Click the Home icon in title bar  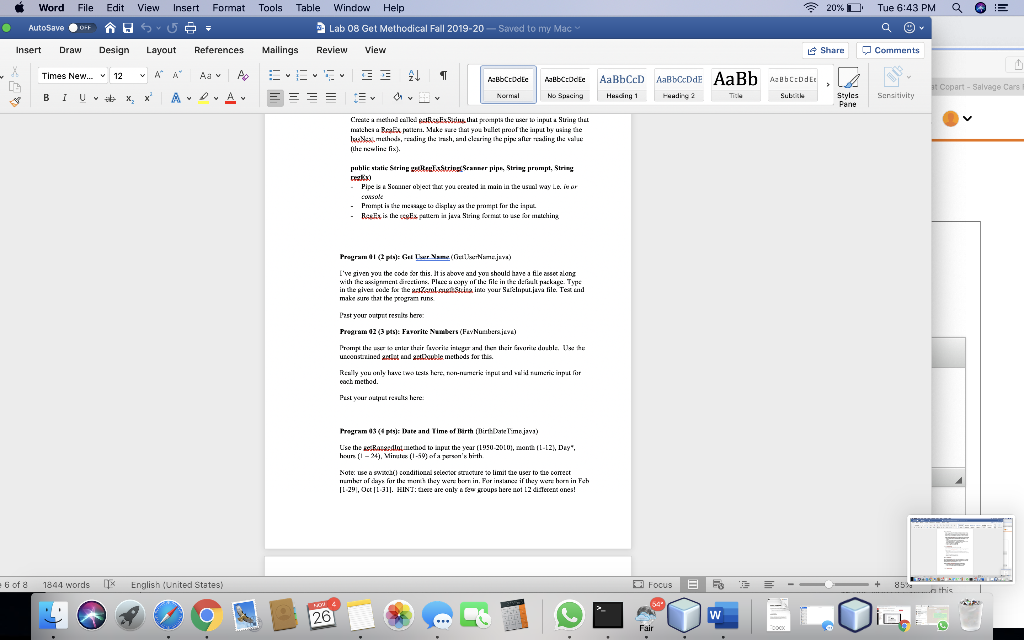[x=110, y=28]
